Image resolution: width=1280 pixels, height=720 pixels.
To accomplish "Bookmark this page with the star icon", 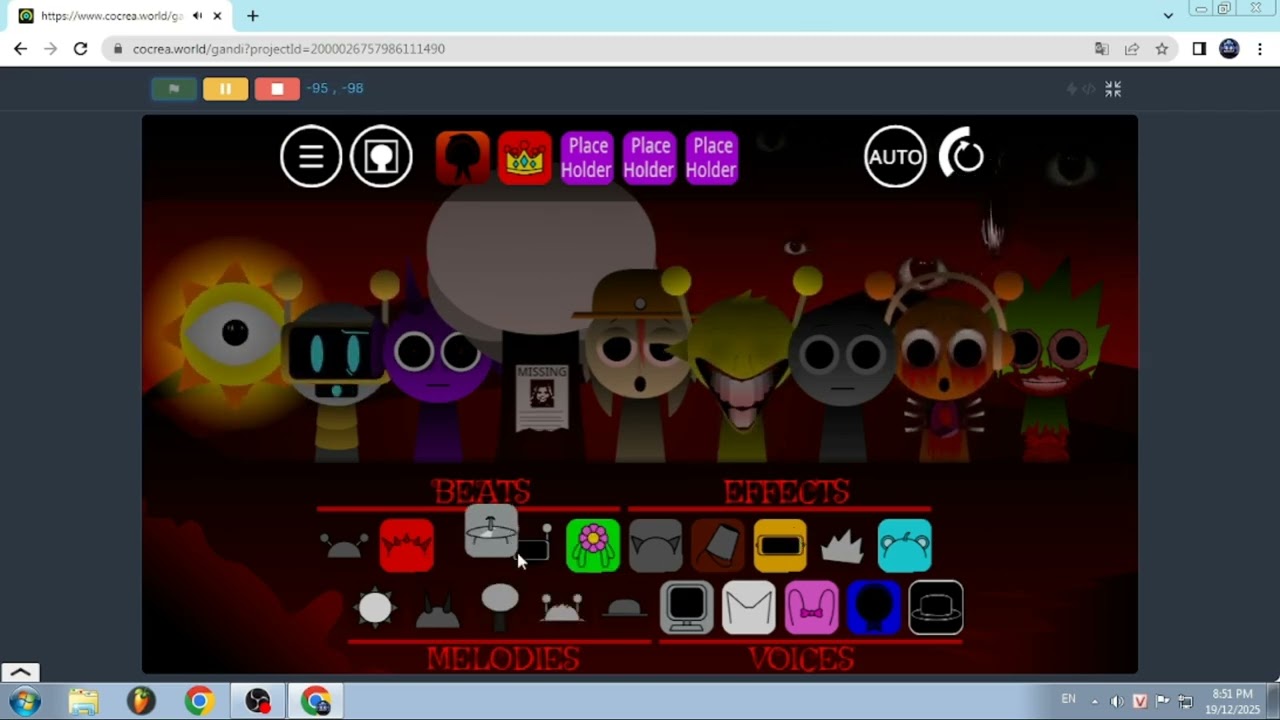I will [1161, 48].
